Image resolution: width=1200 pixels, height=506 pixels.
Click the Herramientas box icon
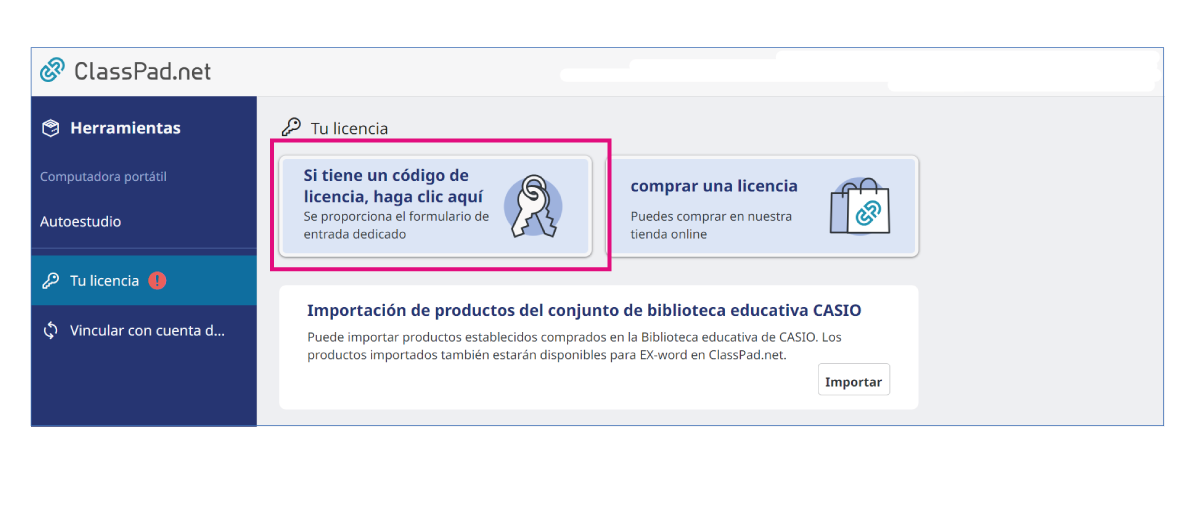pos(50,128)
